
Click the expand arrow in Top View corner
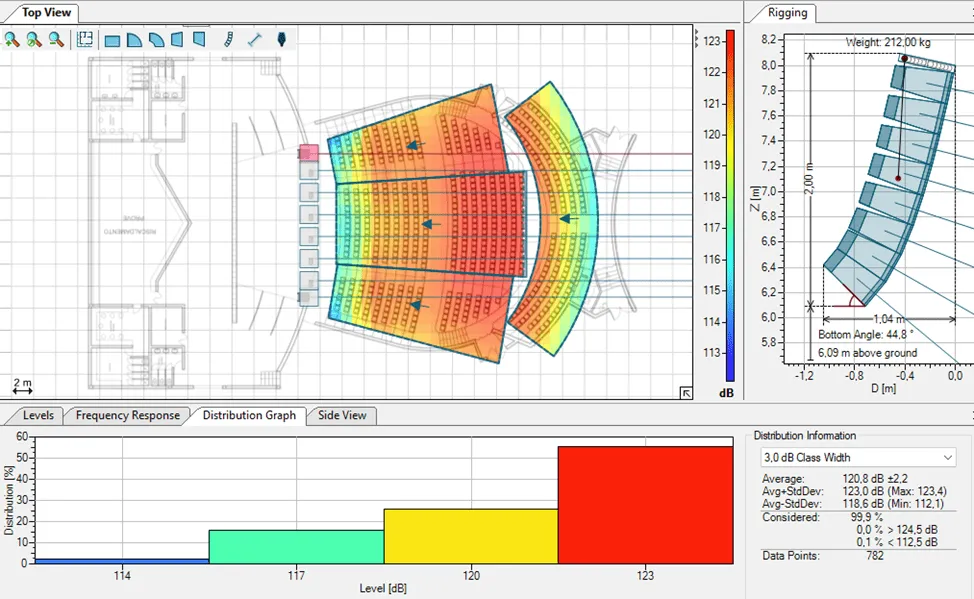coord(685,393)
